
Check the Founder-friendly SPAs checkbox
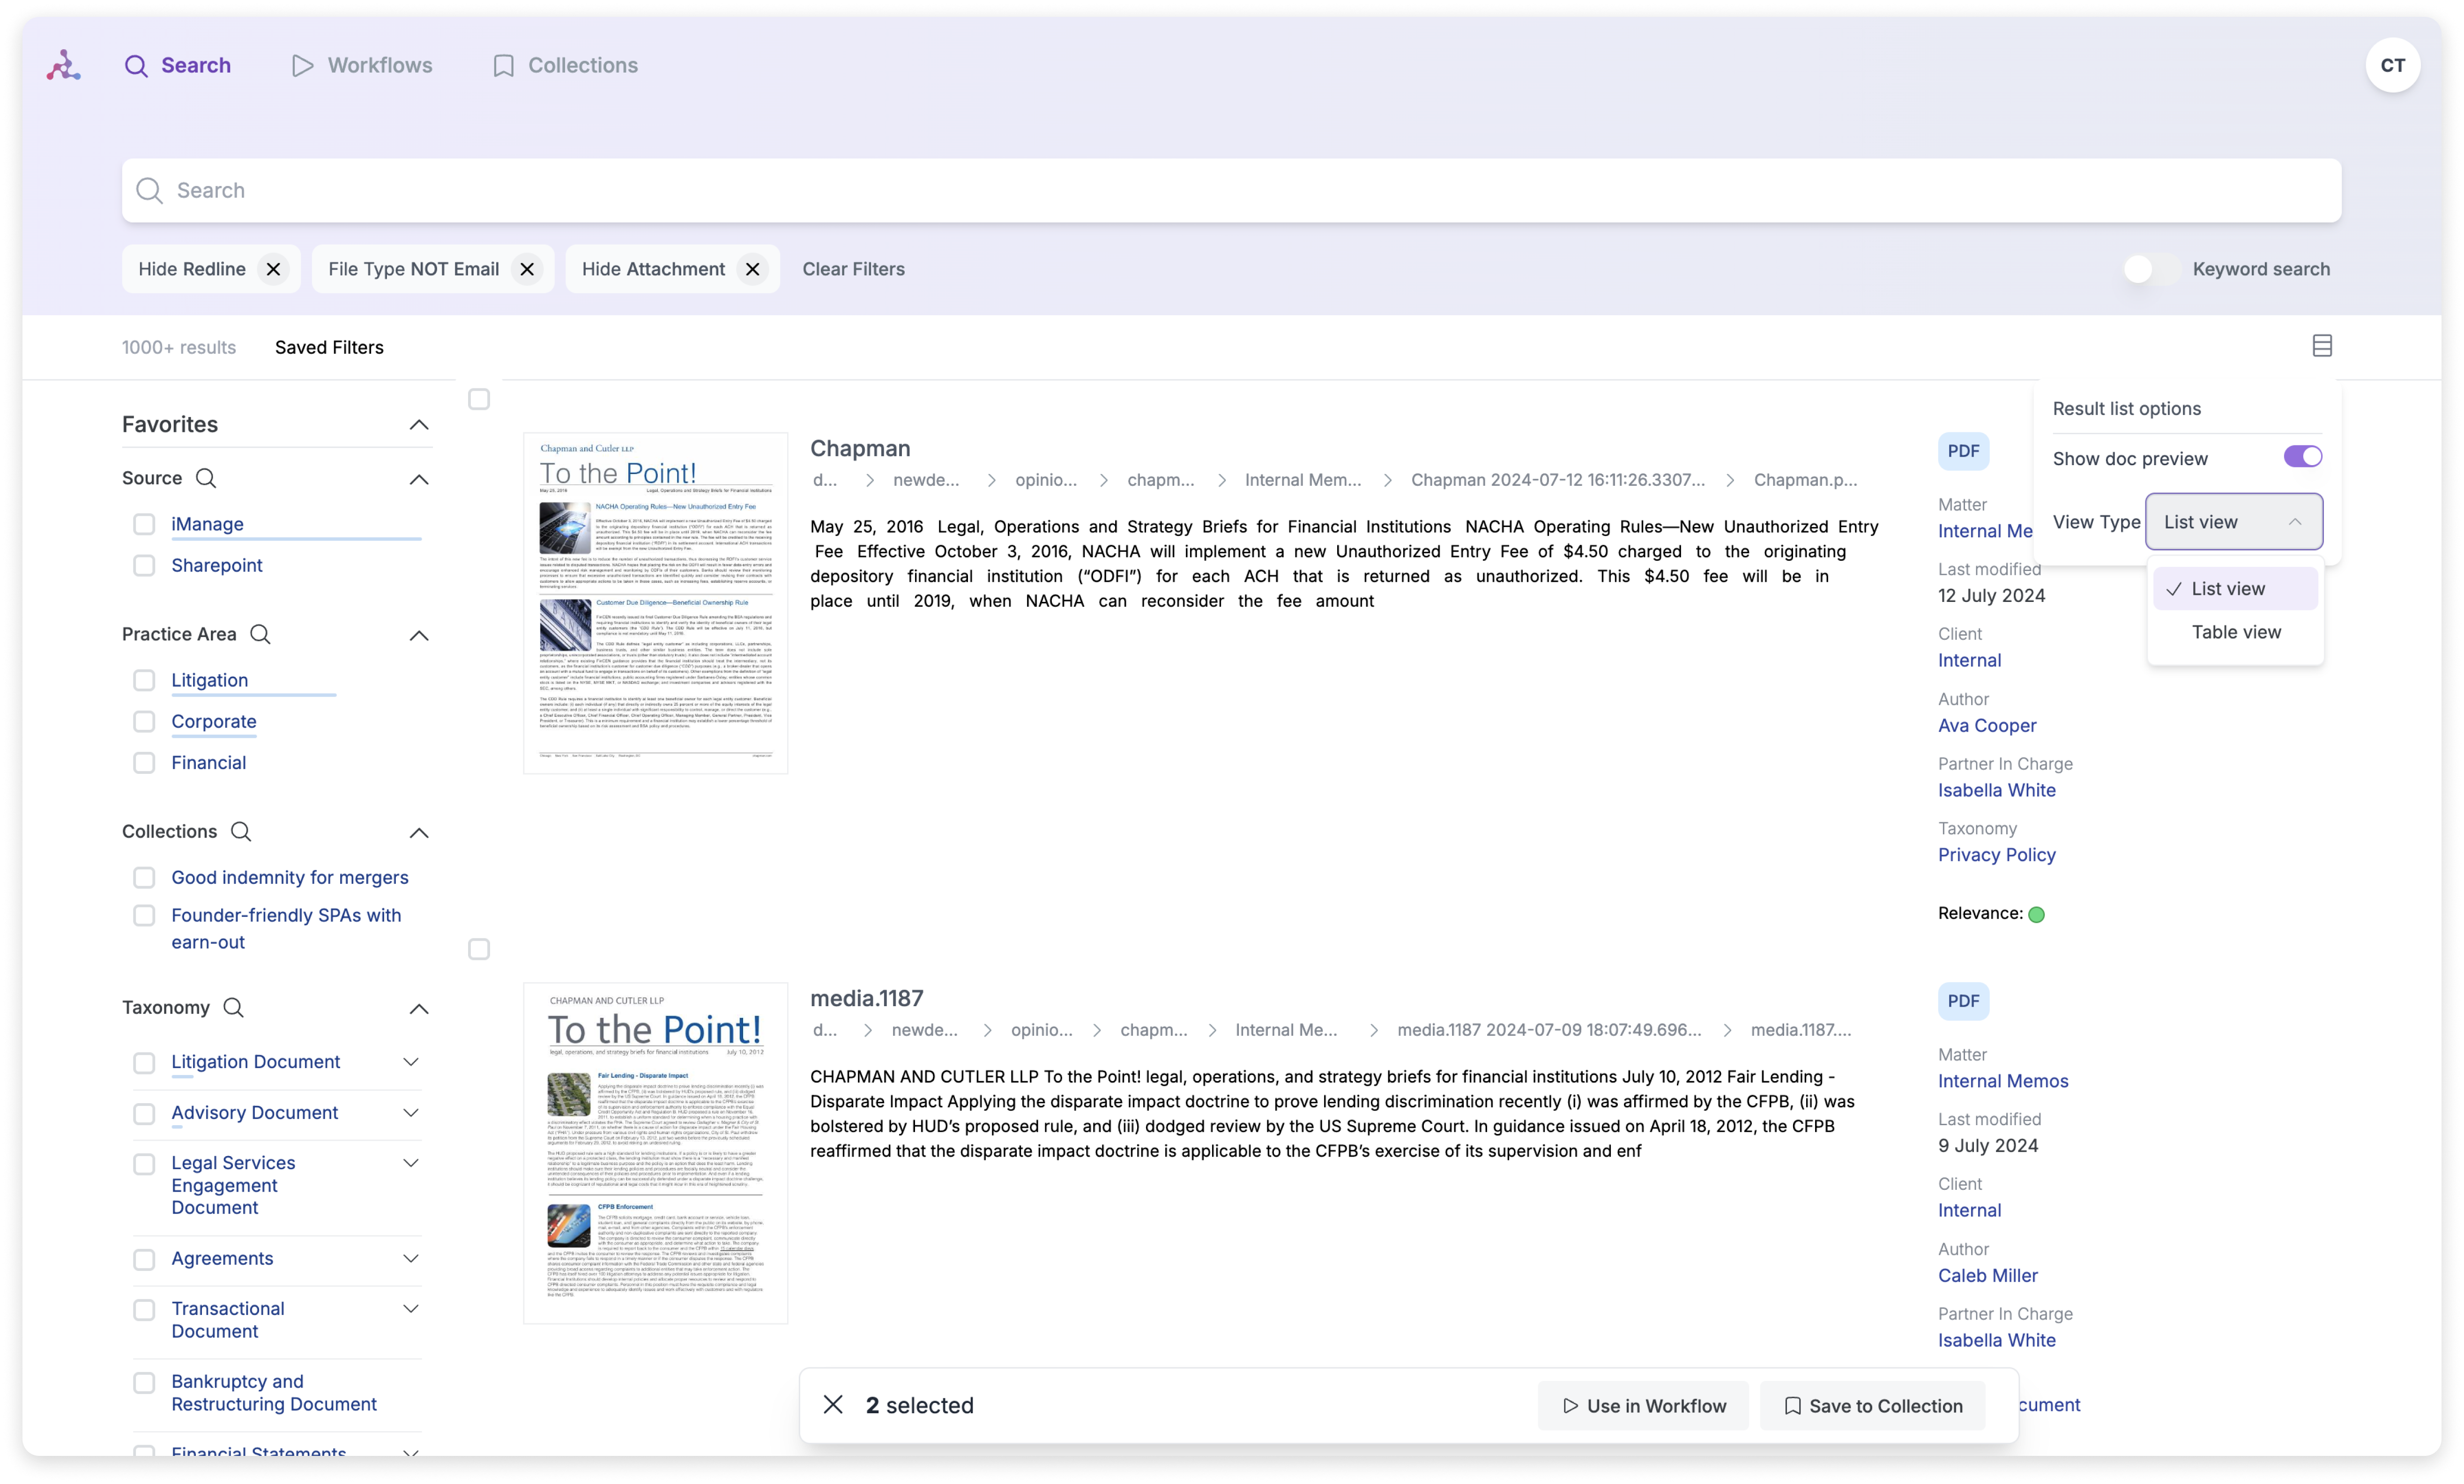[144, 915]
